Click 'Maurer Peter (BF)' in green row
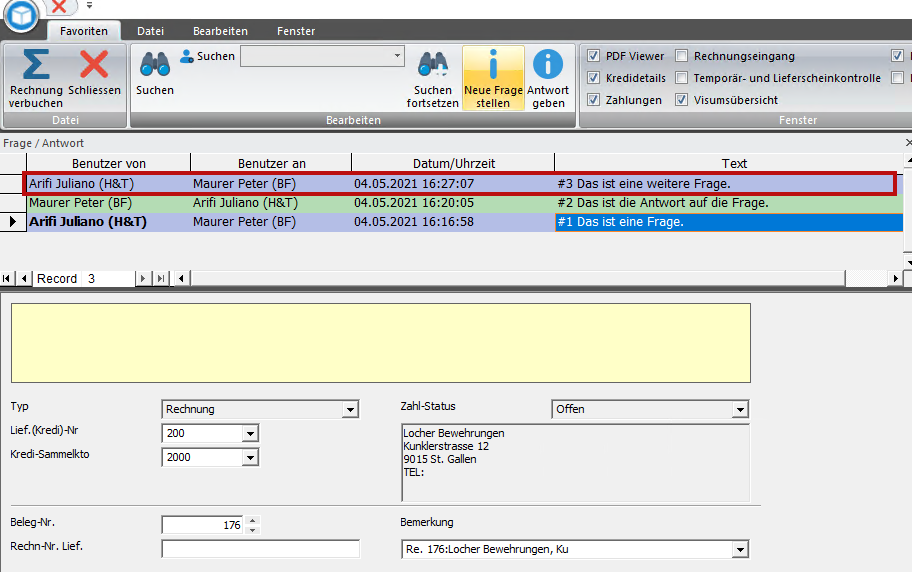Image resolution: width=912 pixels, height=572 pixels. coord(109,203)
